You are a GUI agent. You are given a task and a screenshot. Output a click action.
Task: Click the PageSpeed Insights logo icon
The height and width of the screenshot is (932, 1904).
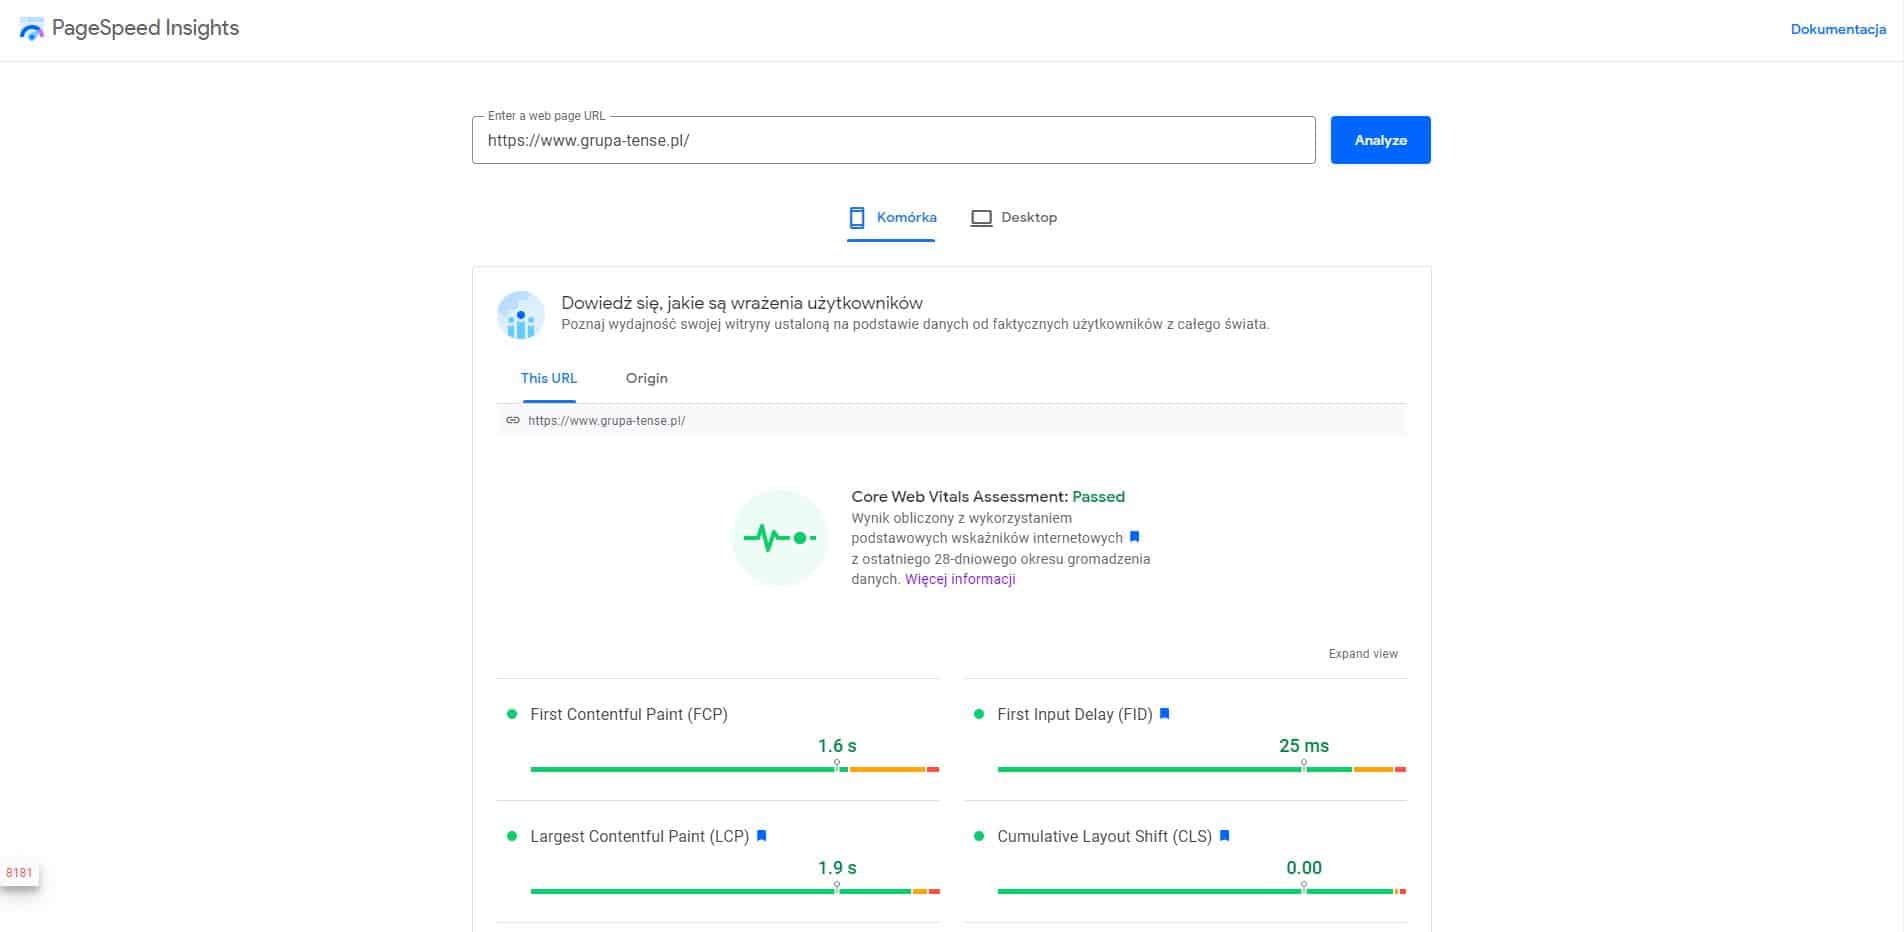click(32, 29)
